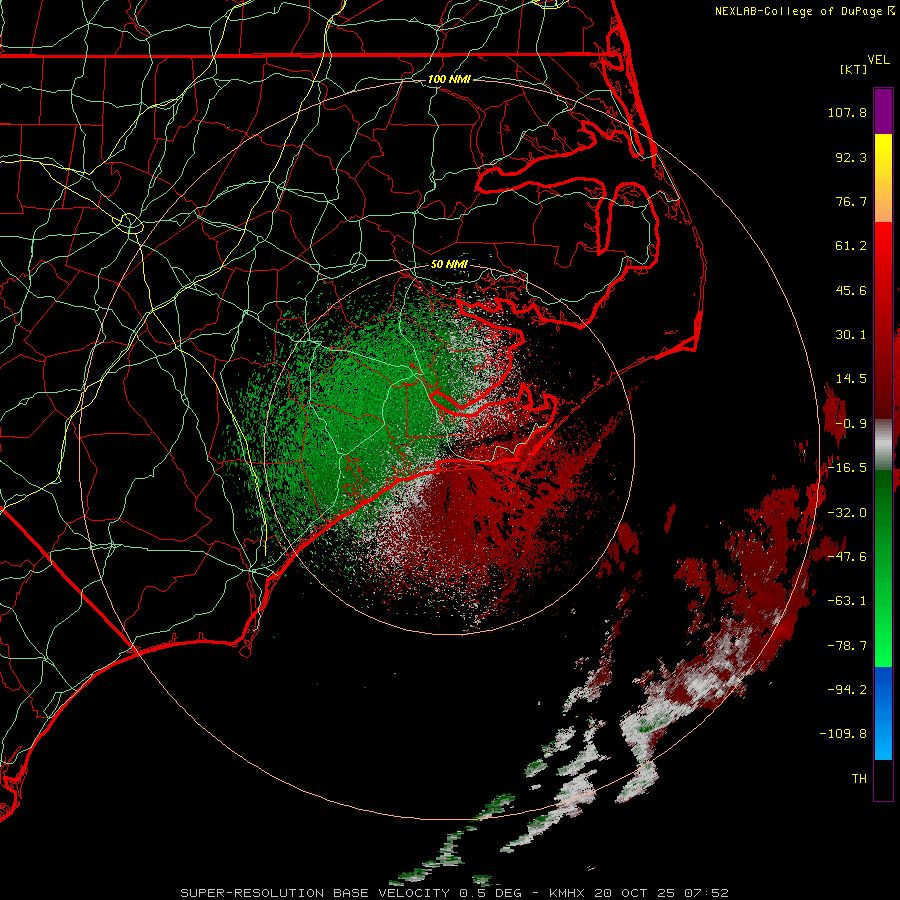
Task: Click the blue segment of the velocity color bar
Action: [x=883, y=713]
